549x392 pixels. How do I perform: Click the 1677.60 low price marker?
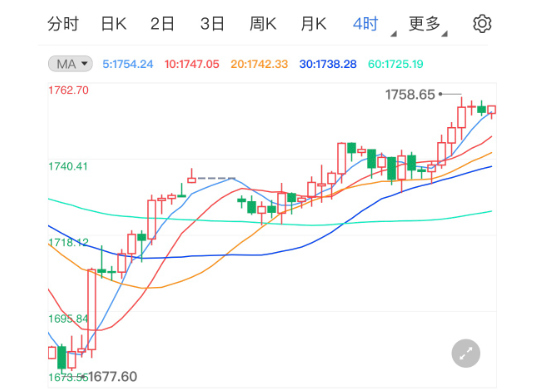tap(112, 377)
